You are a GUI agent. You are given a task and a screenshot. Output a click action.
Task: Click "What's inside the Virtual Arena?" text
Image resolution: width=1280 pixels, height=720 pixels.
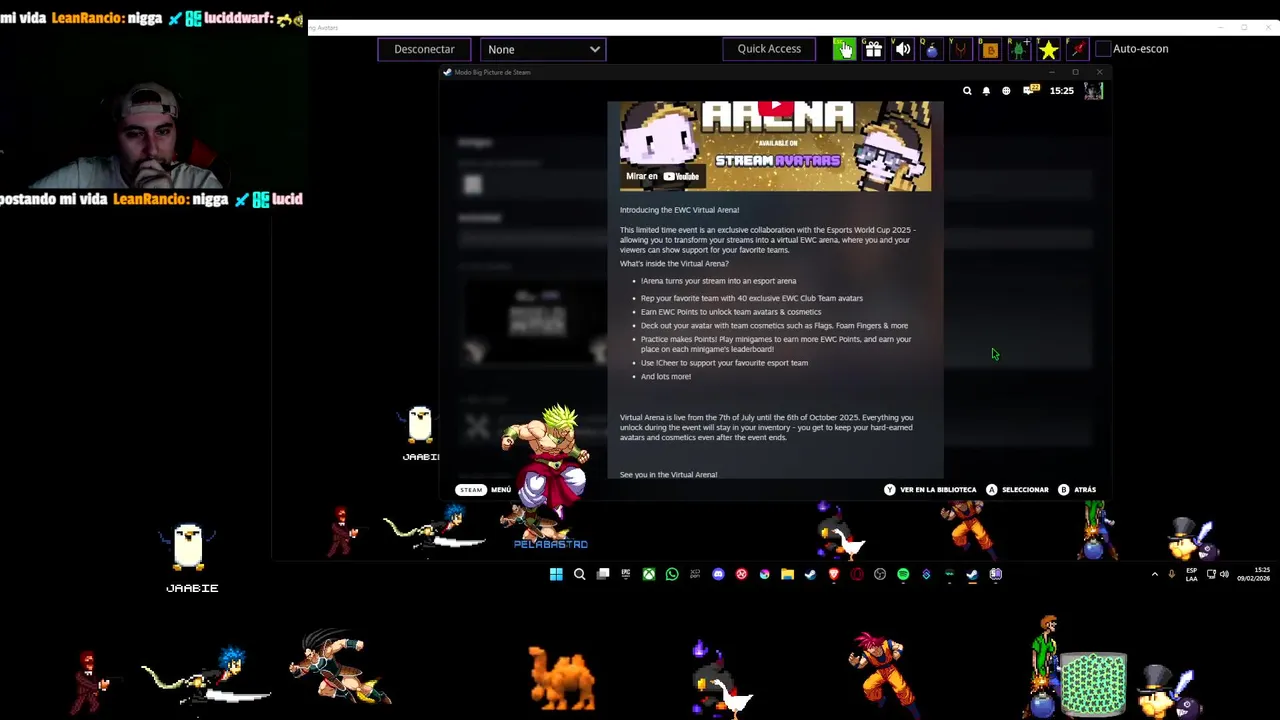click(674, 264)
